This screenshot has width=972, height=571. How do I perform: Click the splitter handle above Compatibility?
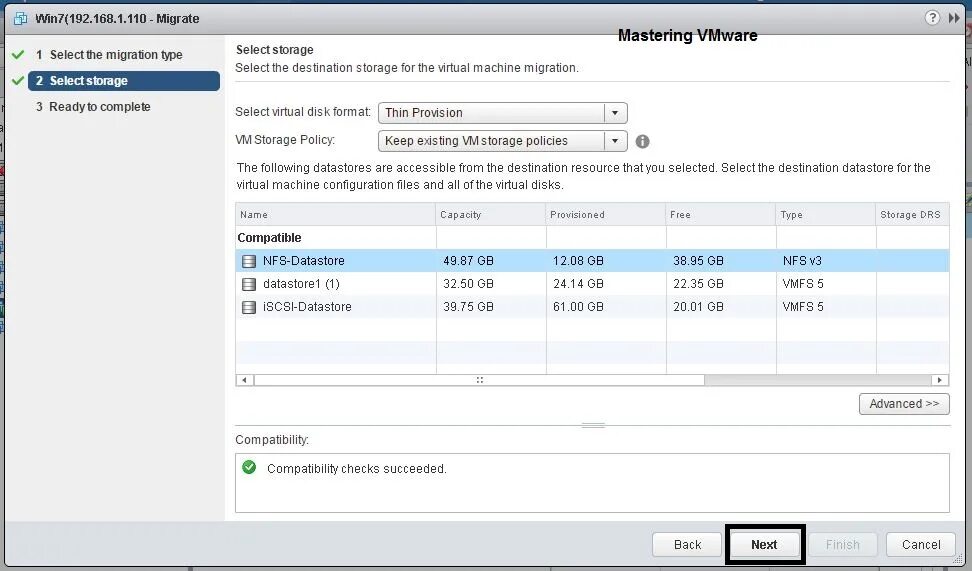(593, 425)
